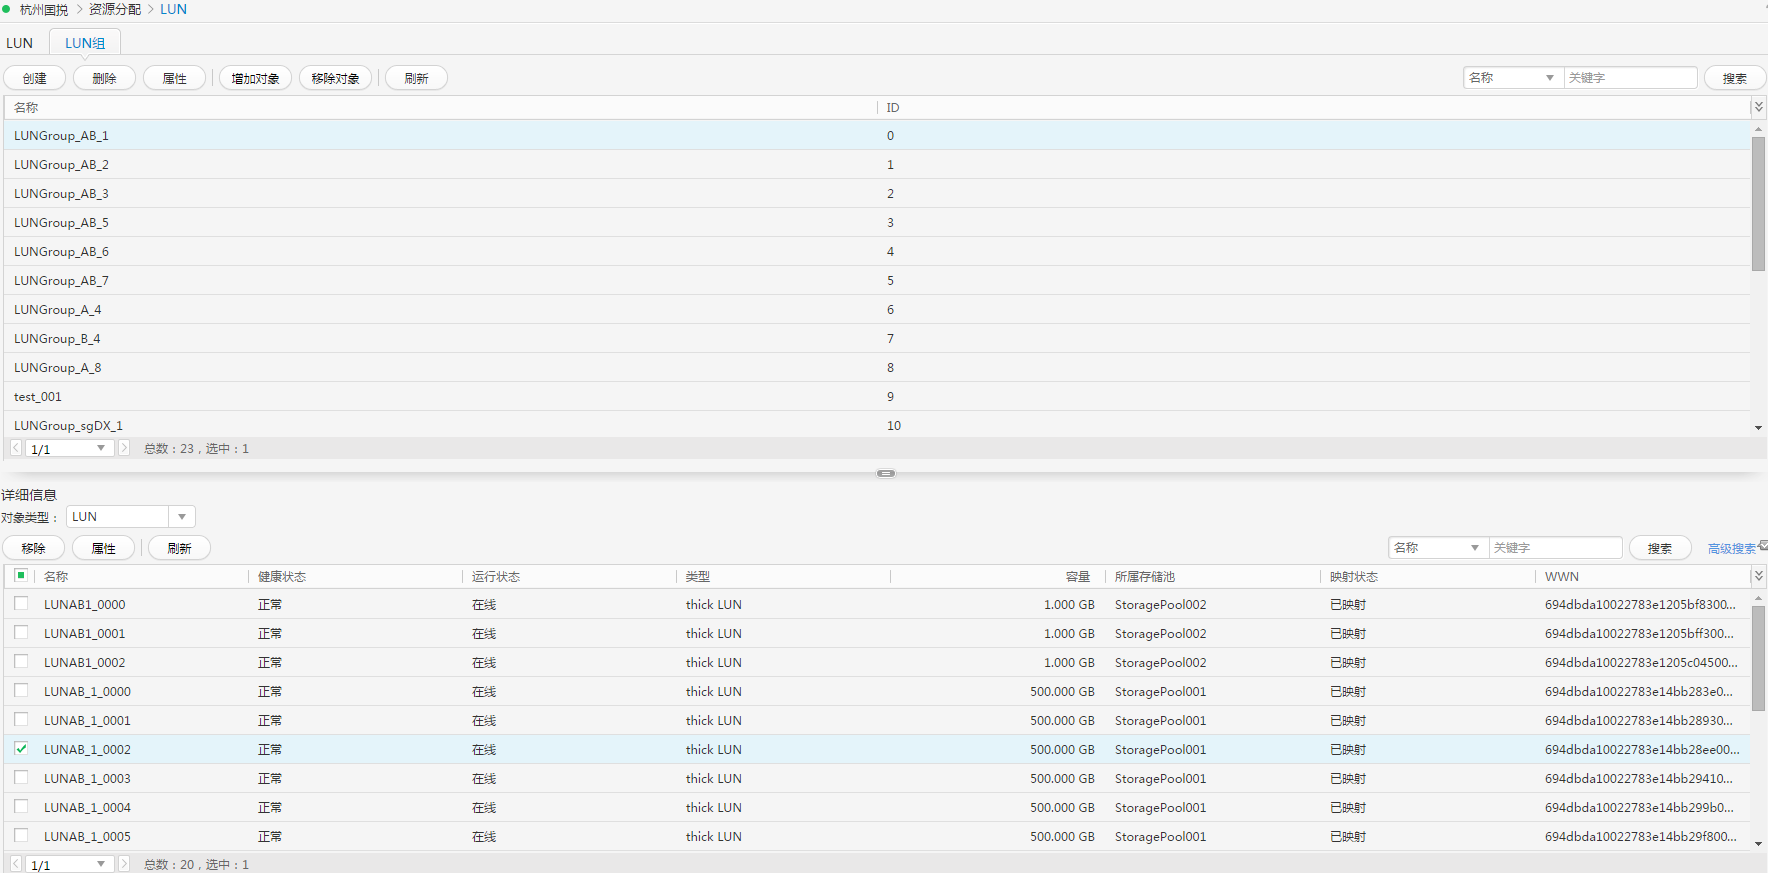Check the box for LUNAB1_0000

click(x=21, y=603)
